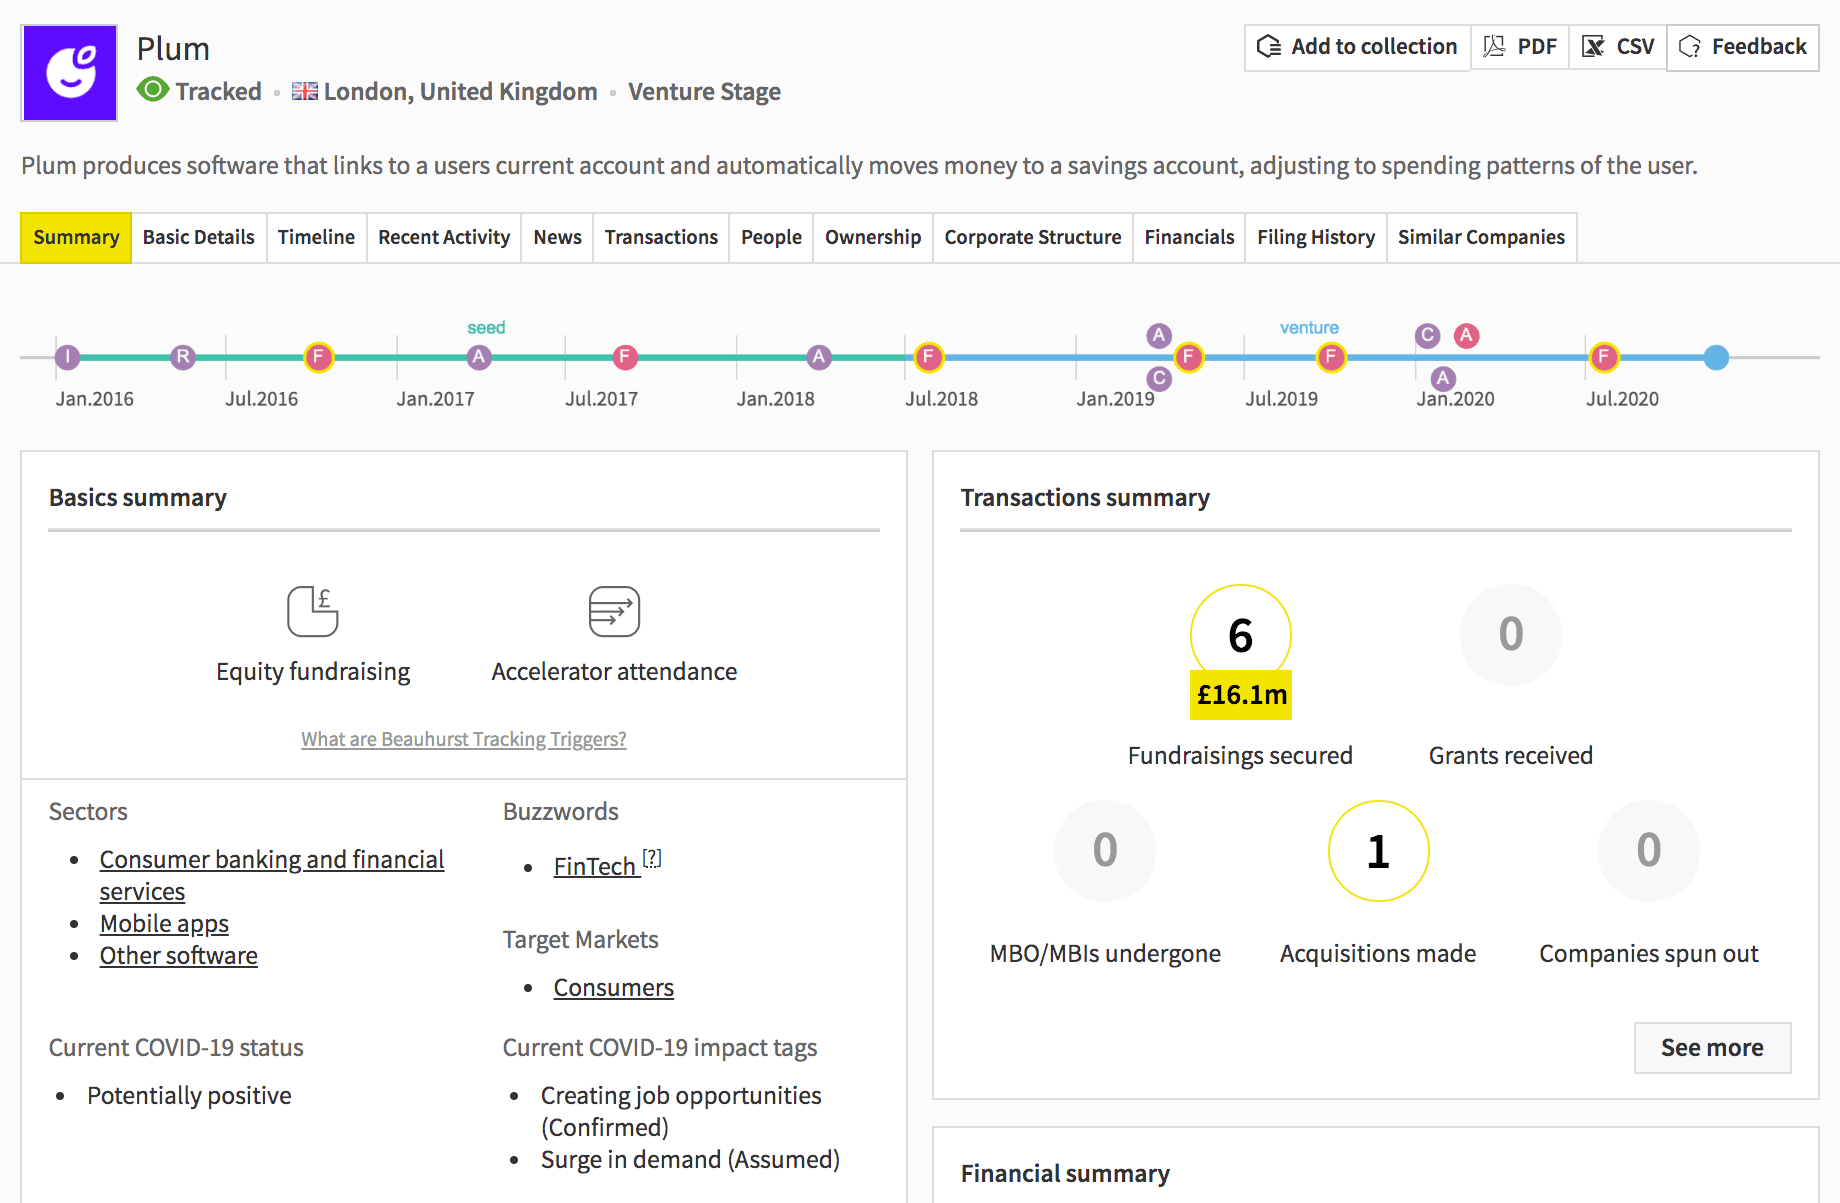The height and width of the screenshot is (1203, 1840).
Task: Click 'Surge in demand (Assumed)' tag
Action: pyautogui.click(x=690, y=1159)
